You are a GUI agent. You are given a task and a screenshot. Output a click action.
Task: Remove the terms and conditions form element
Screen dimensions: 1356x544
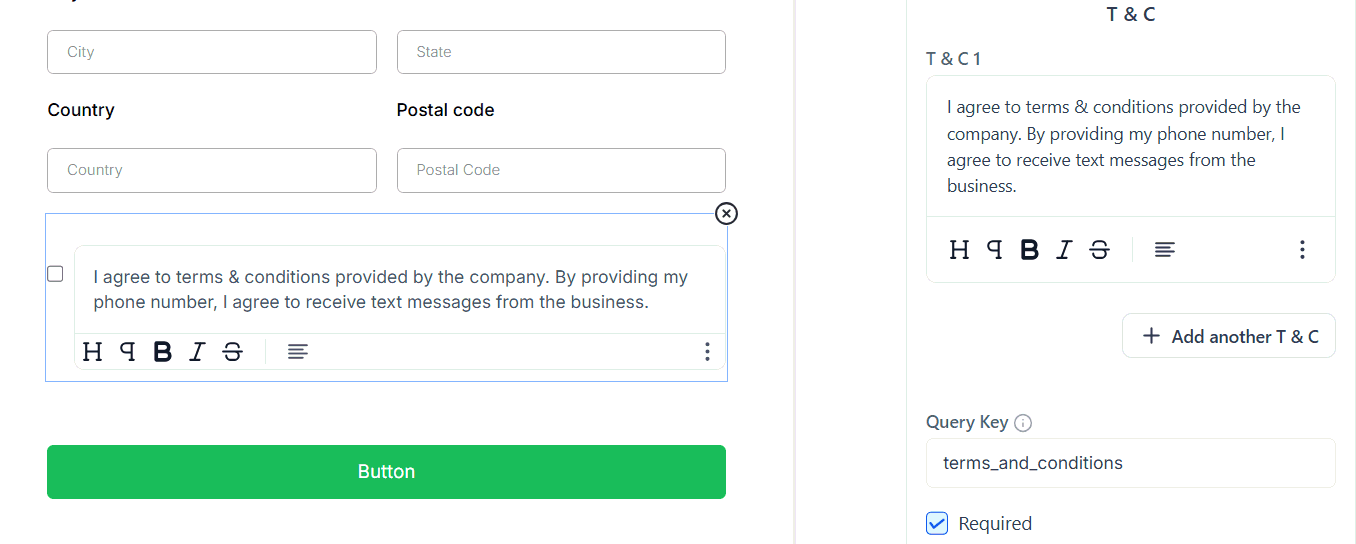(x=727, y=213)
